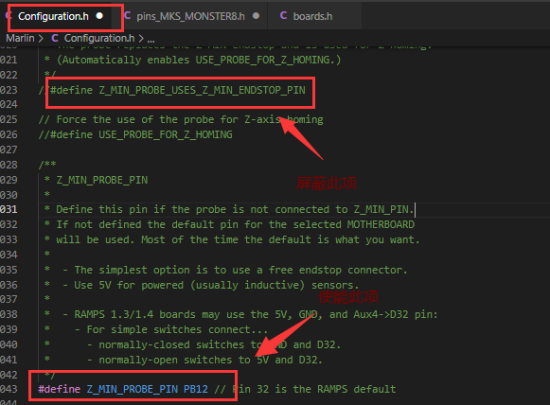Click 'Automatically enables USE_PROBE_FOR_Z_HOMING' comment
Screen dimensions: 550x405
[199, 60]
